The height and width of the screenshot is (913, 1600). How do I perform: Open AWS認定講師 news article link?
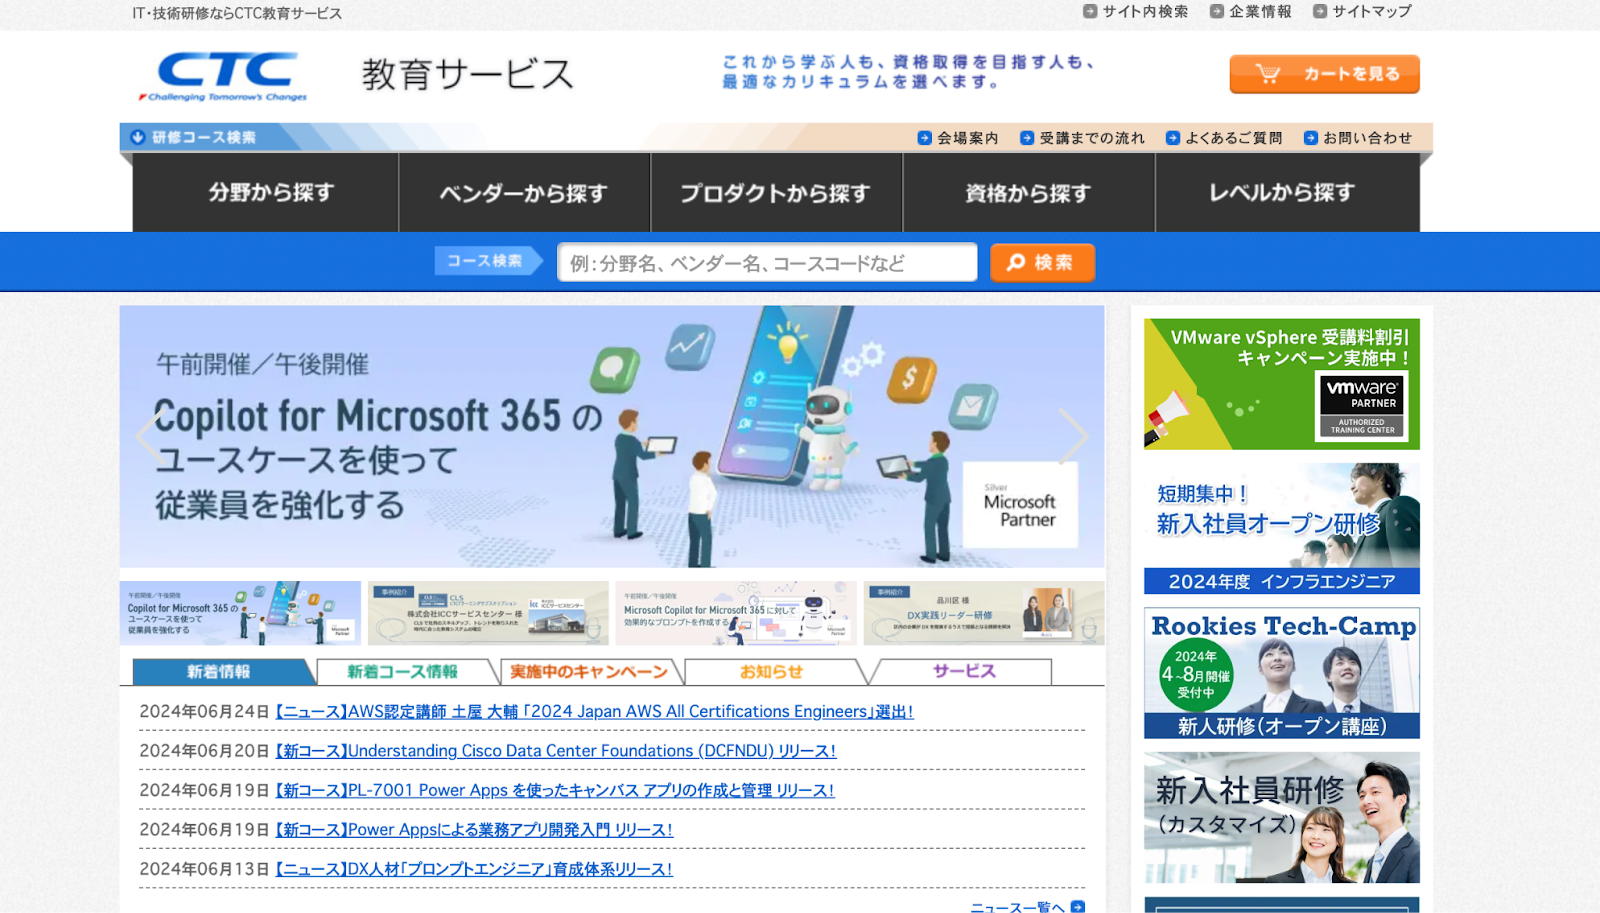coord(594,712)
